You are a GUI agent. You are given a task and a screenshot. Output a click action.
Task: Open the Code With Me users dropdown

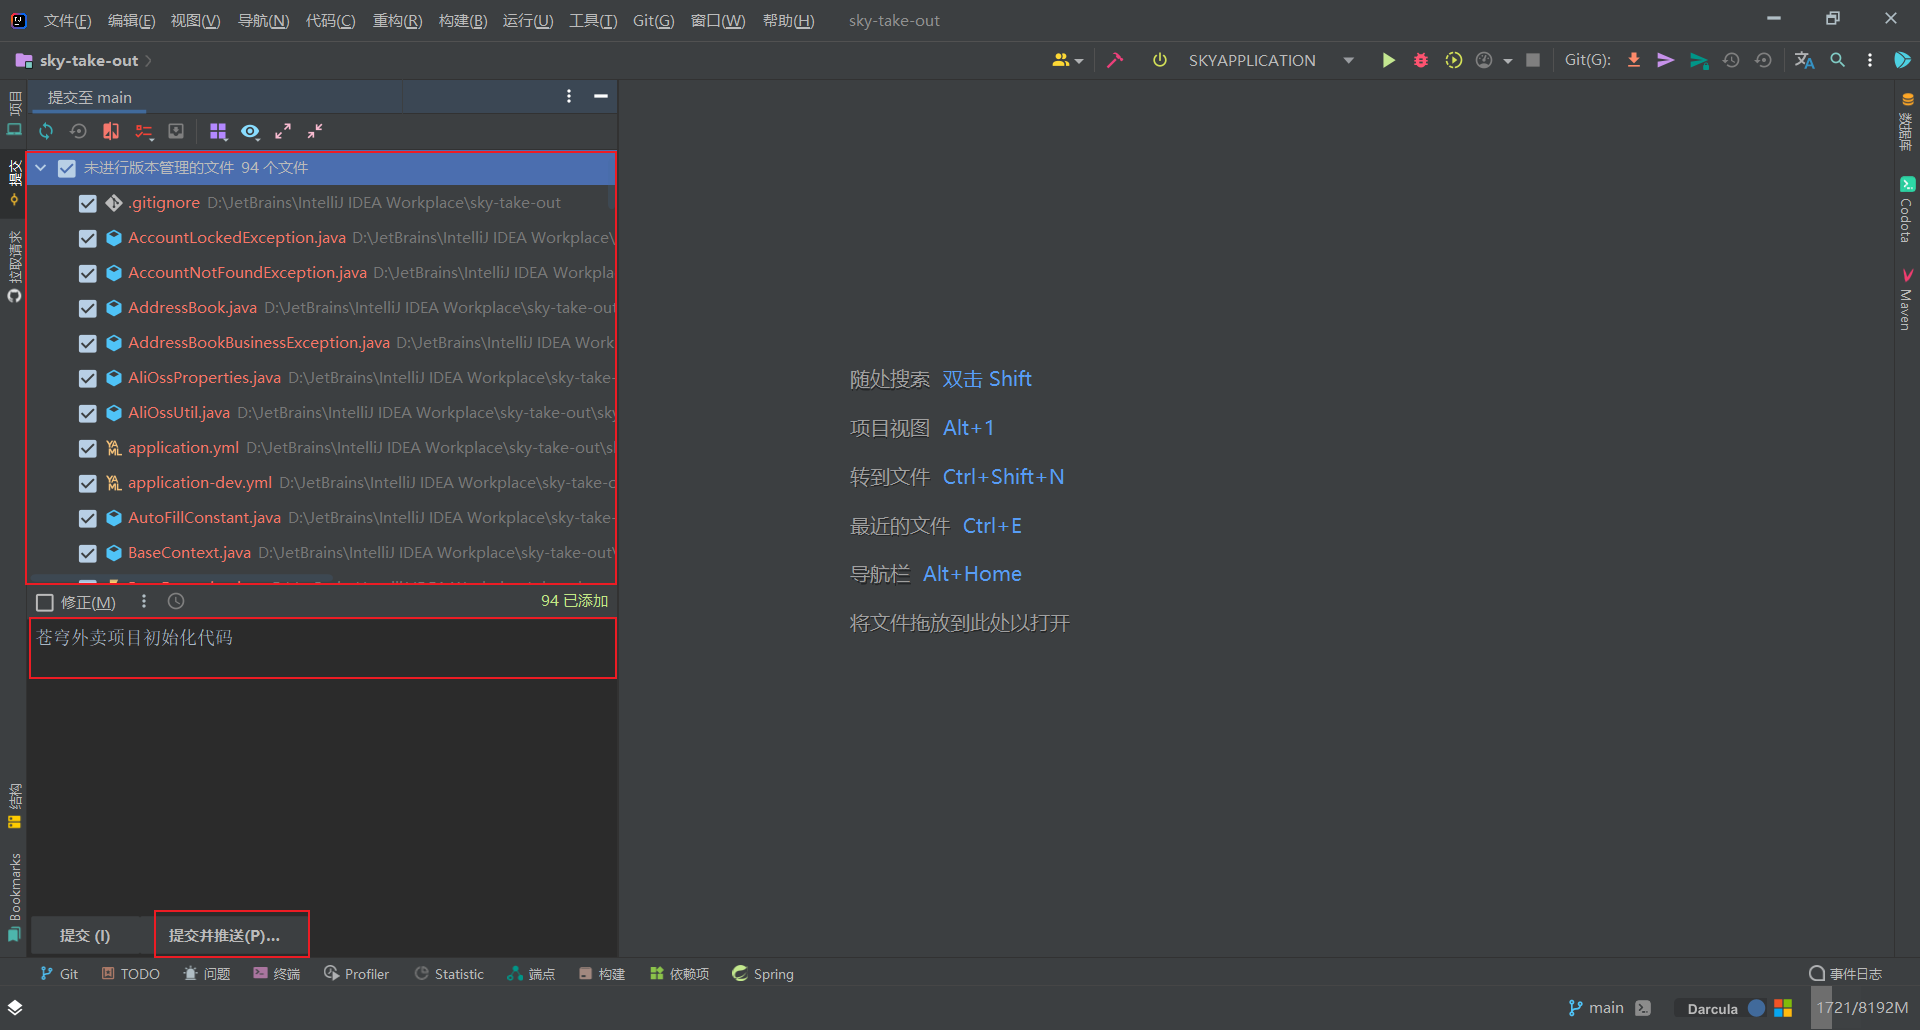pyautogui.click(x=1067, y=60)
